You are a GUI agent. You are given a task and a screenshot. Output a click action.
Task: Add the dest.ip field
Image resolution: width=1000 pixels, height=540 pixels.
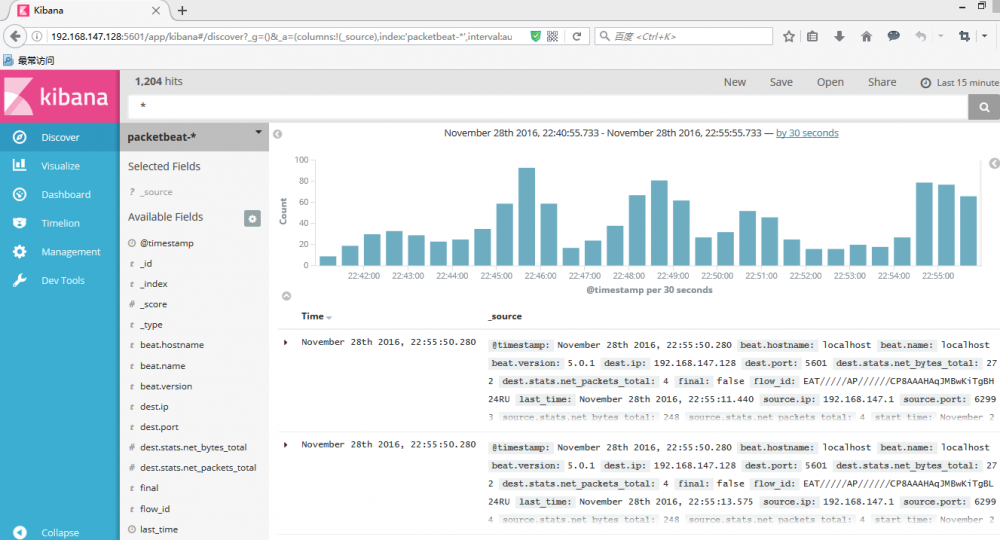coord(154,407)
